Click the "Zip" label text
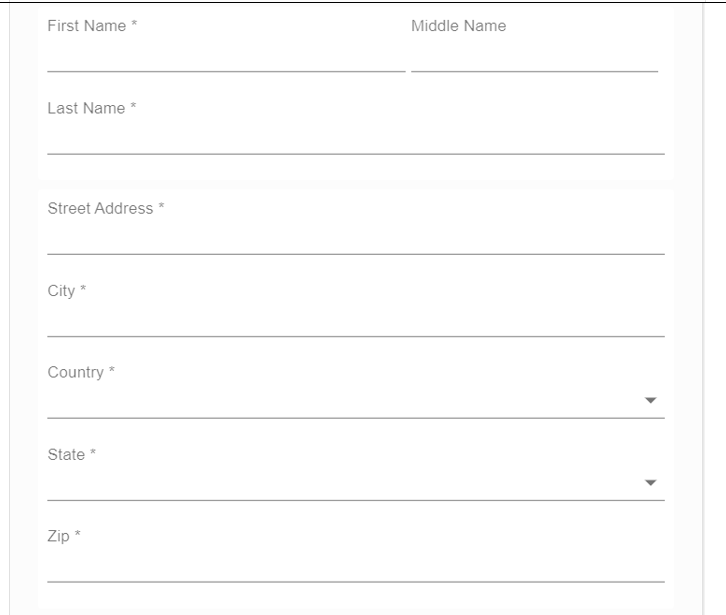The width and height of the screenshot is (726, 615). pyautogui.click(x=58, y=536)
